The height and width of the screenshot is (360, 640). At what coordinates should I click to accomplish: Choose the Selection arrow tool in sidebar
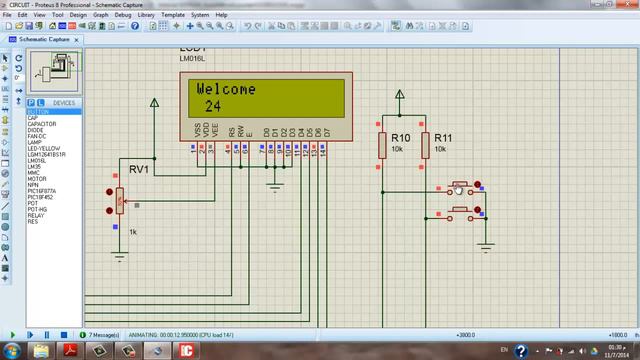click(x=5, y=59)
